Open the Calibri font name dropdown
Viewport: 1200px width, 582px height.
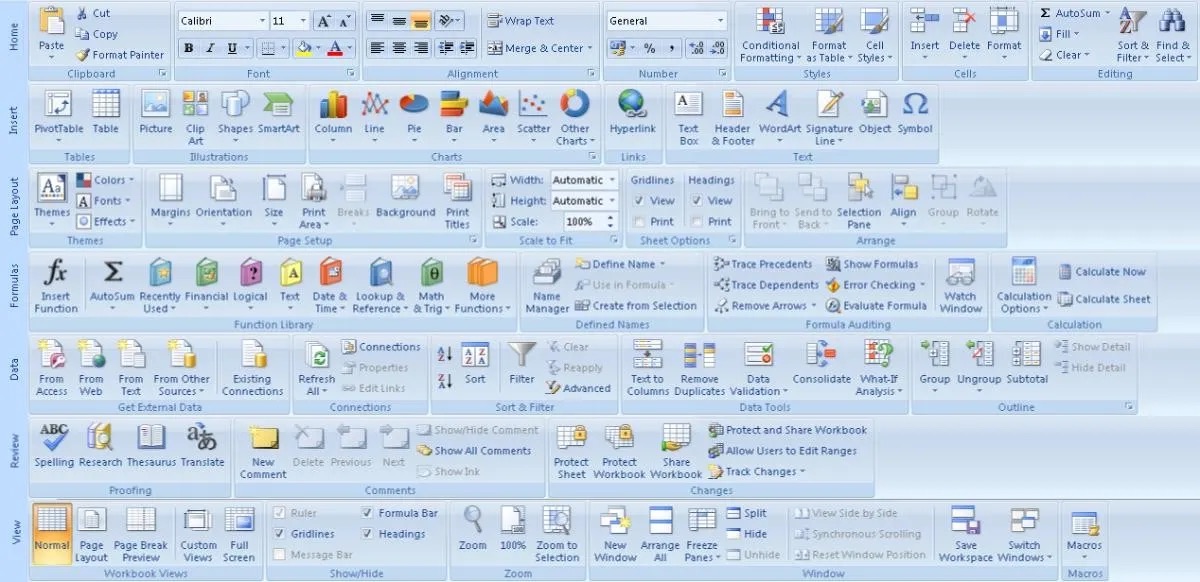click(x=262, y=21)
